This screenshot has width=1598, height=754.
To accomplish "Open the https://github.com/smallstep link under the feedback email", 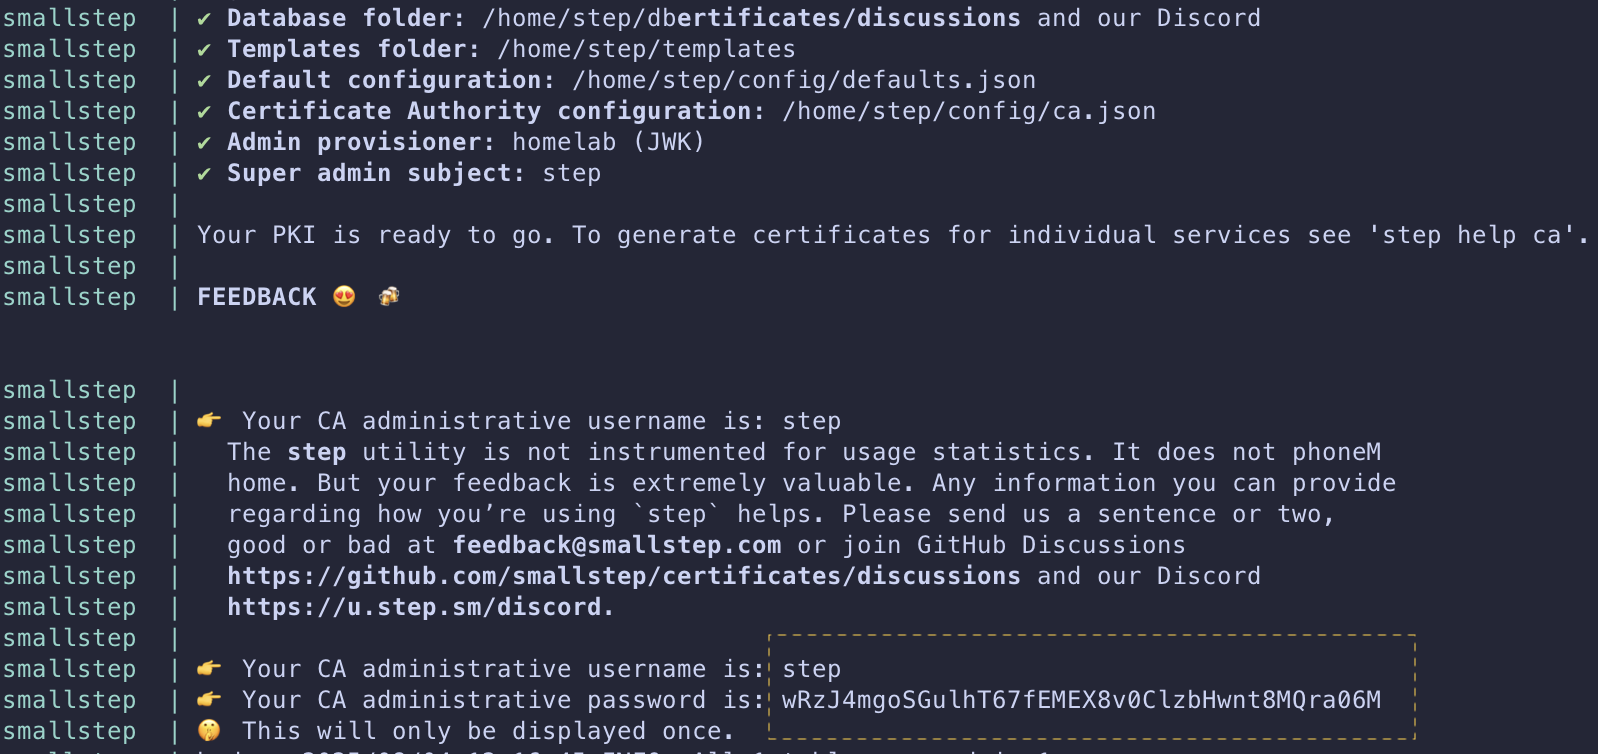I will [624, 576].
